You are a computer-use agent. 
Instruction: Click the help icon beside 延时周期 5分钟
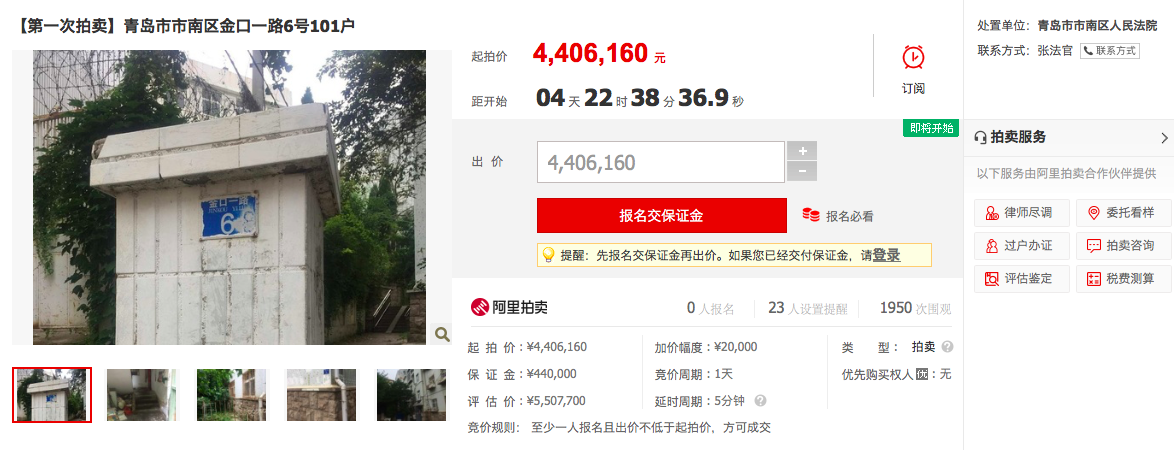coord(760,401)
